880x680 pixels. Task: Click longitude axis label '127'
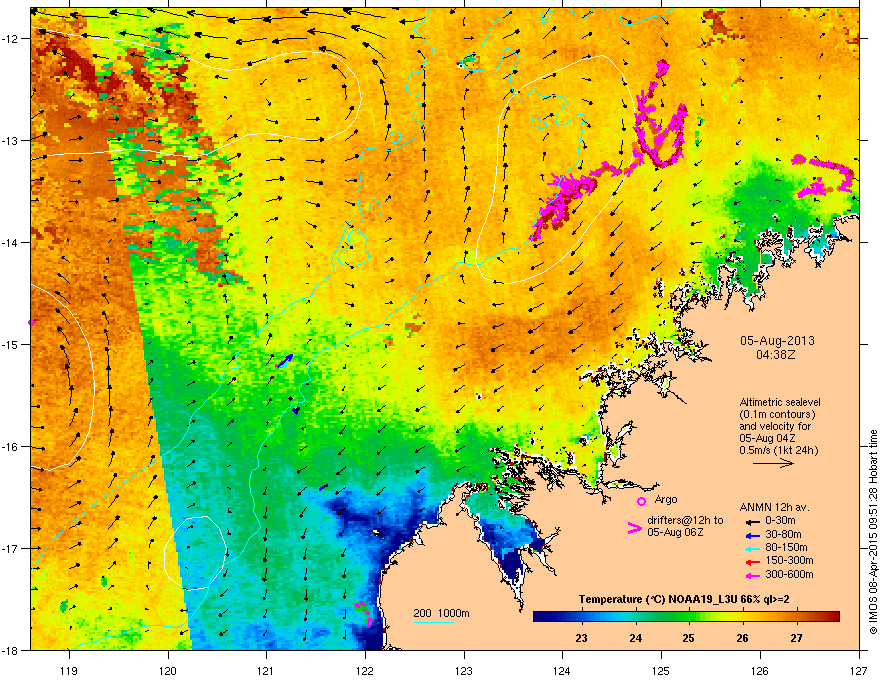pos(859,670)
